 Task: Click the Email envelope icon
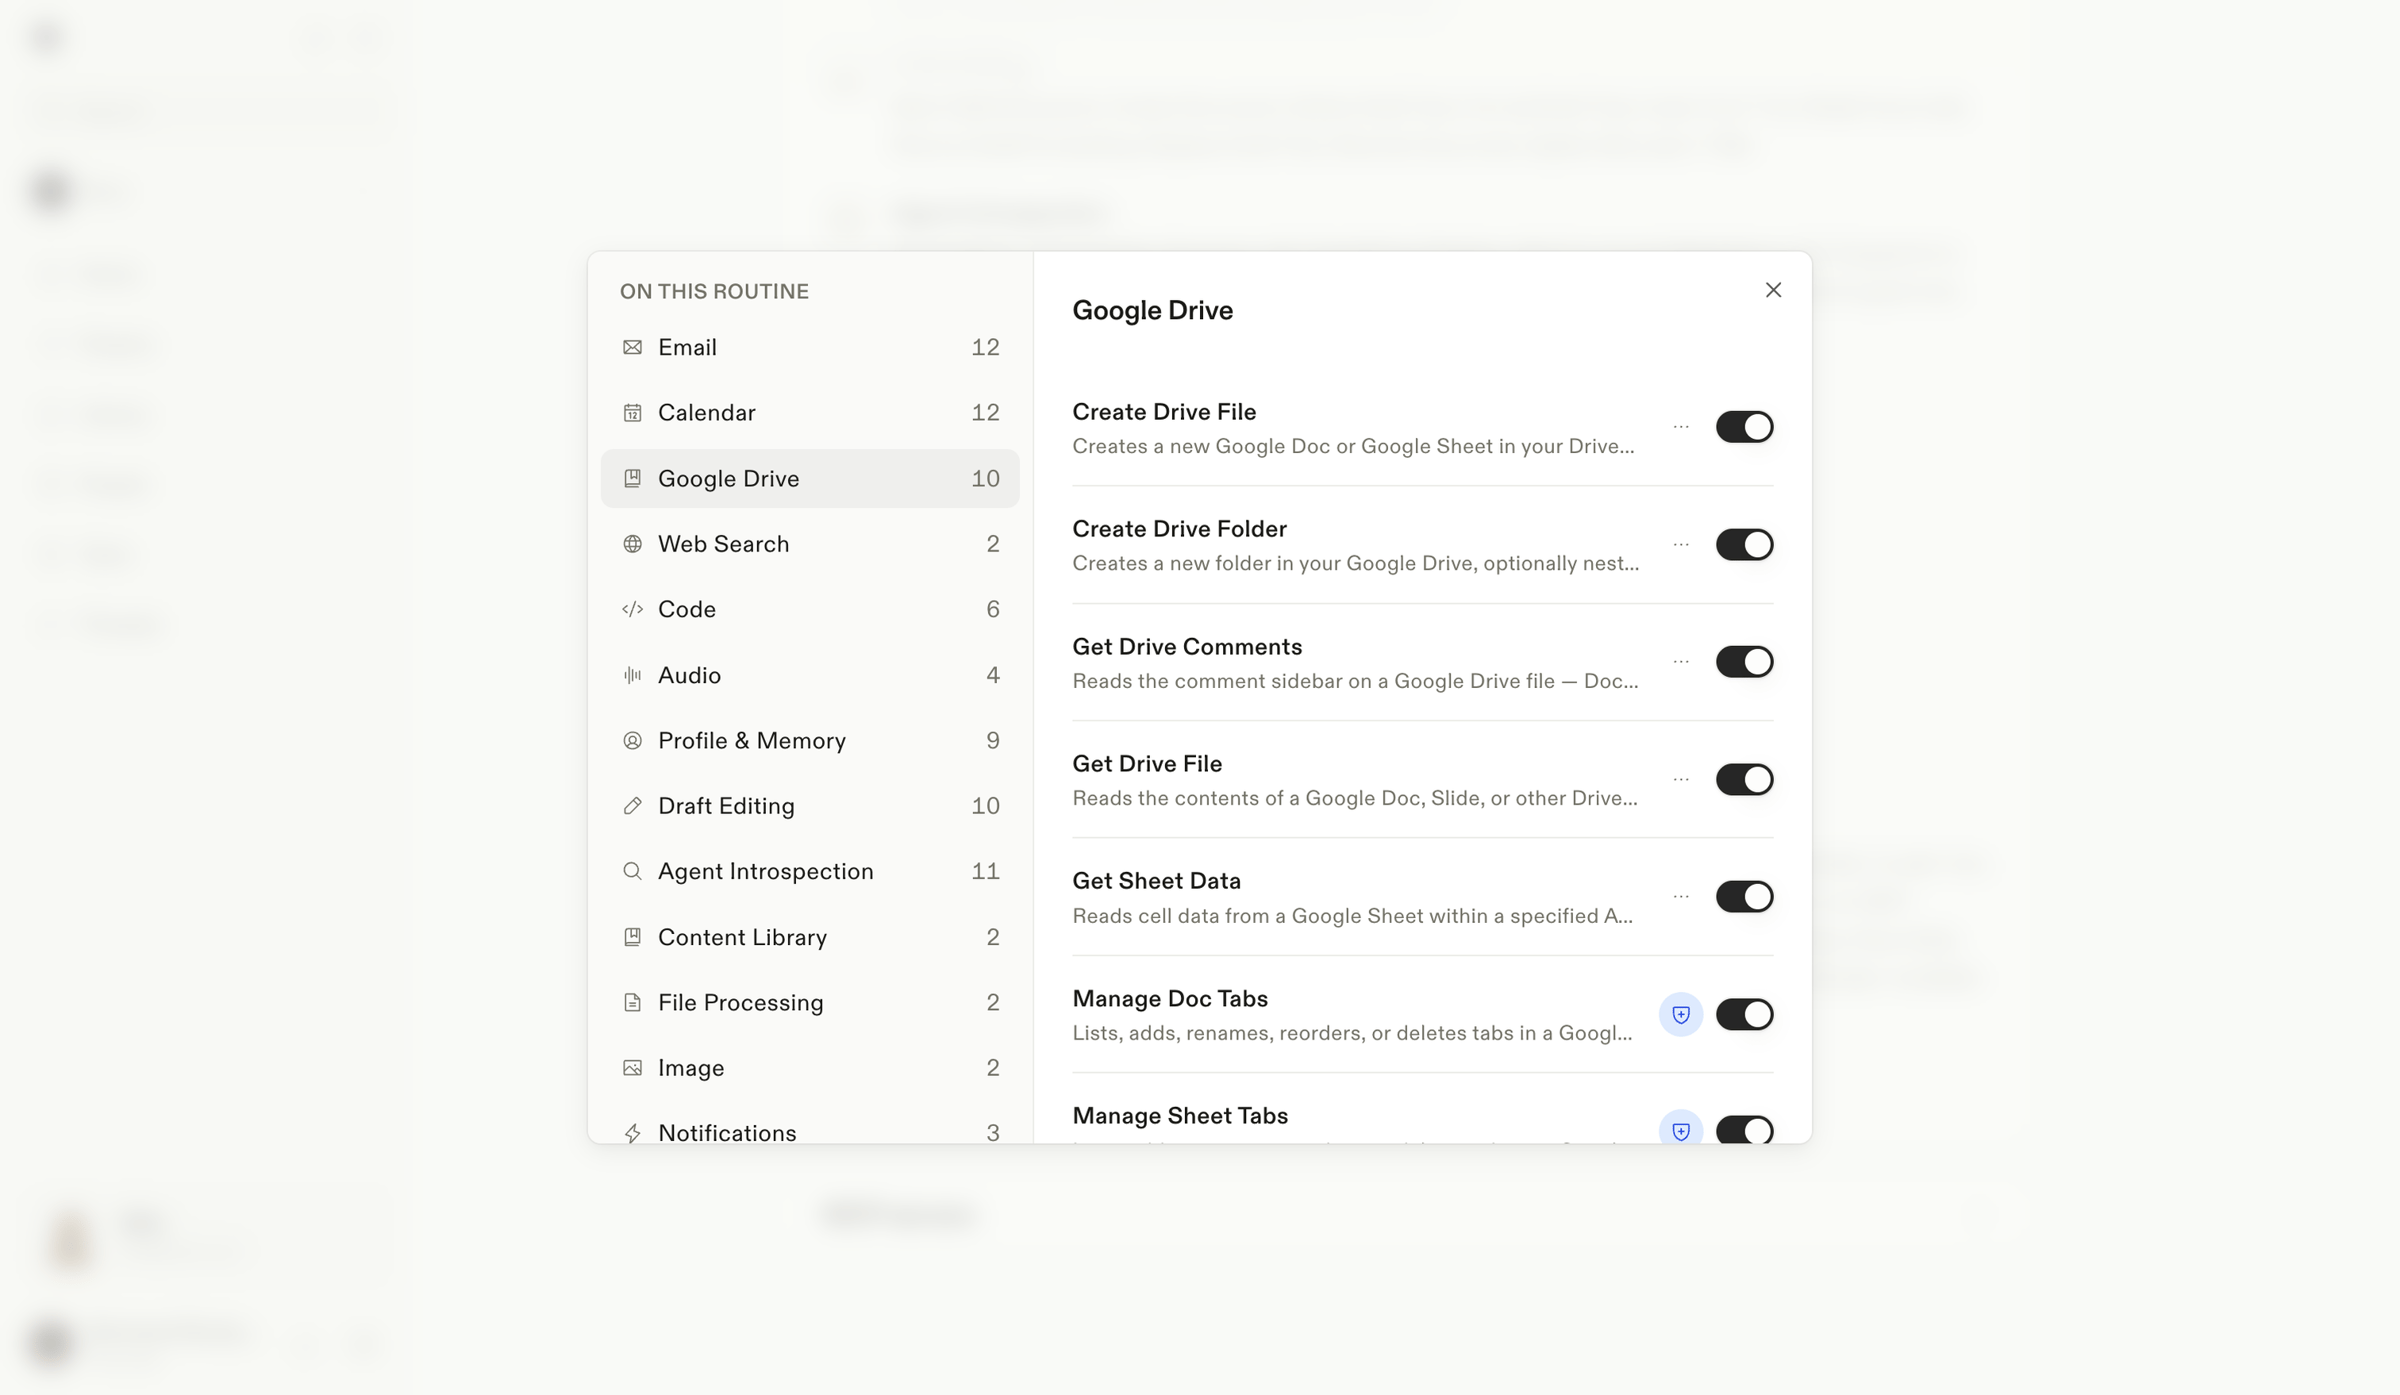[x=632, y=347]
